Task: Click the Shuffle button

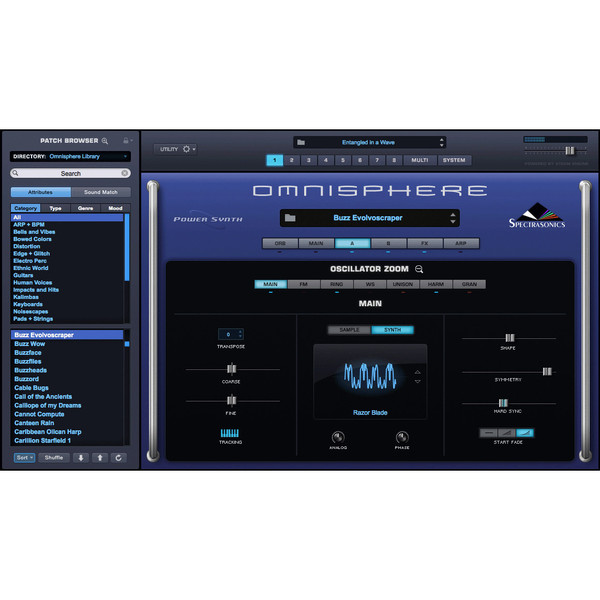Action: pyautogui.click(x=54, y=458)
